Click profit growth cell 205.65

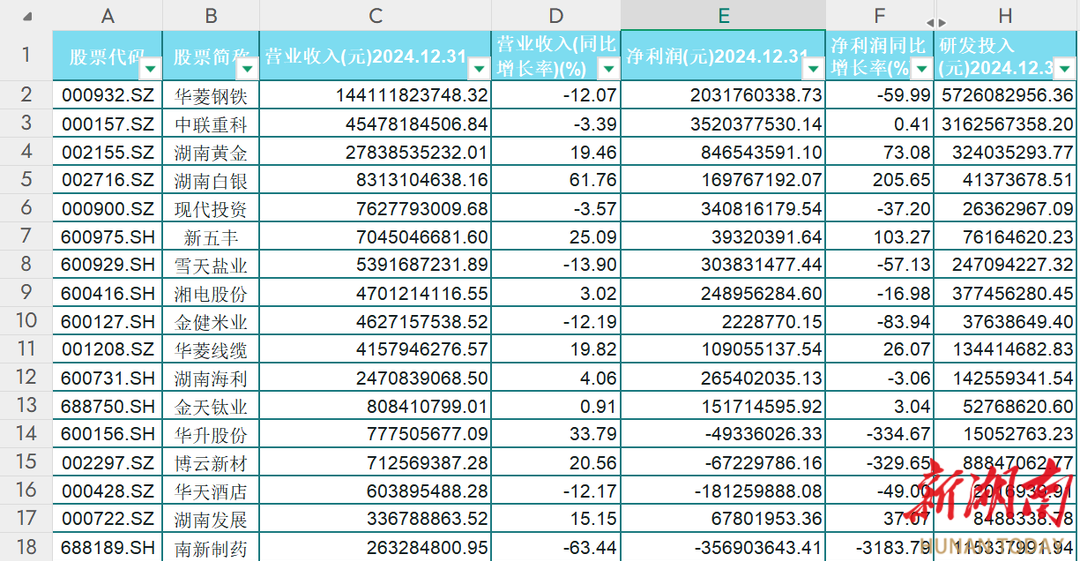(x=880, y=180)
